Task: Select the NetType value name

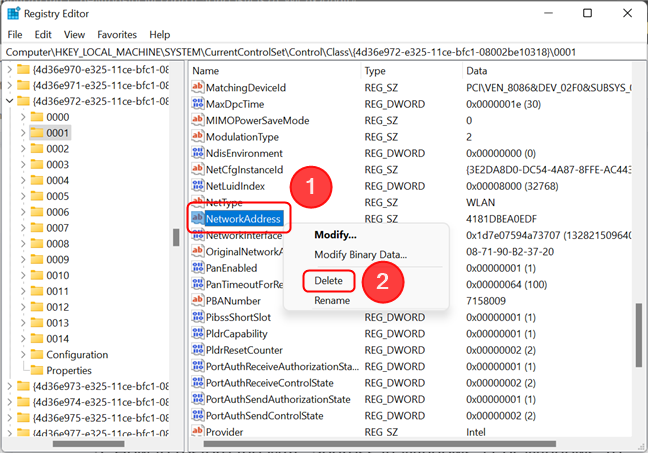Action: [x=224, y=203]
